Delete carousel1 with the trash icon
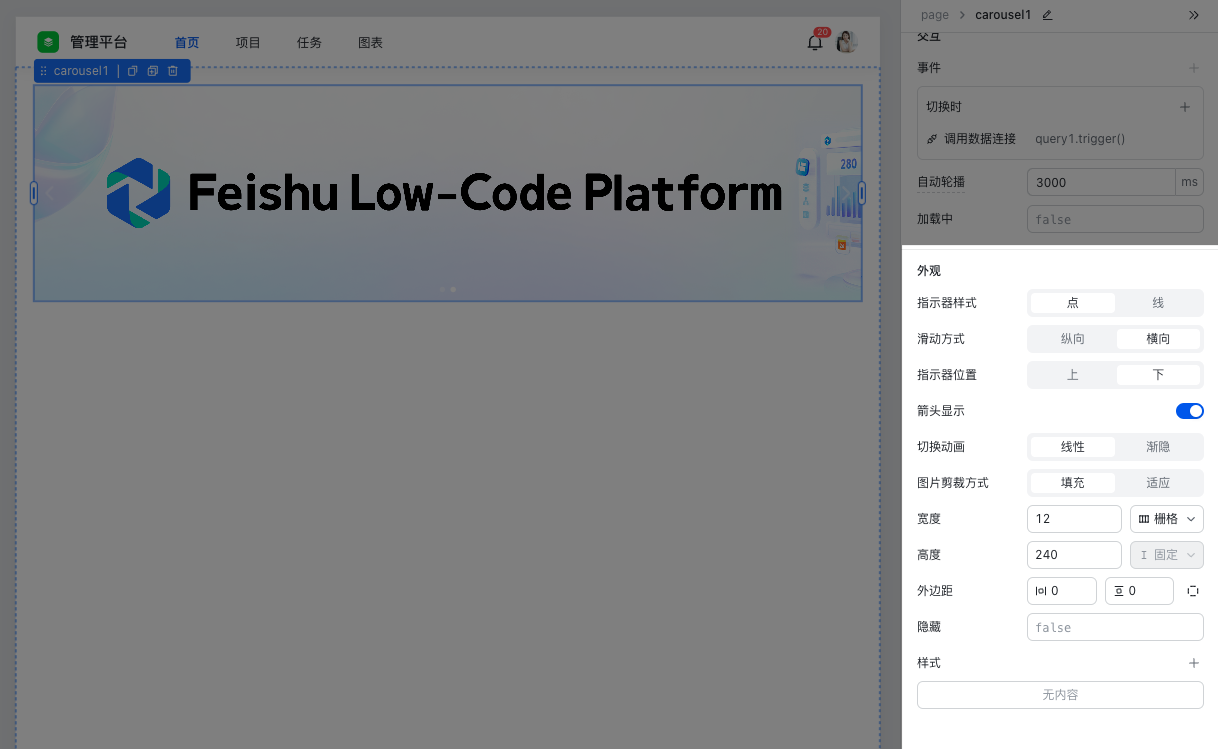Screen dimensions: 1218x749 (173, 71)
